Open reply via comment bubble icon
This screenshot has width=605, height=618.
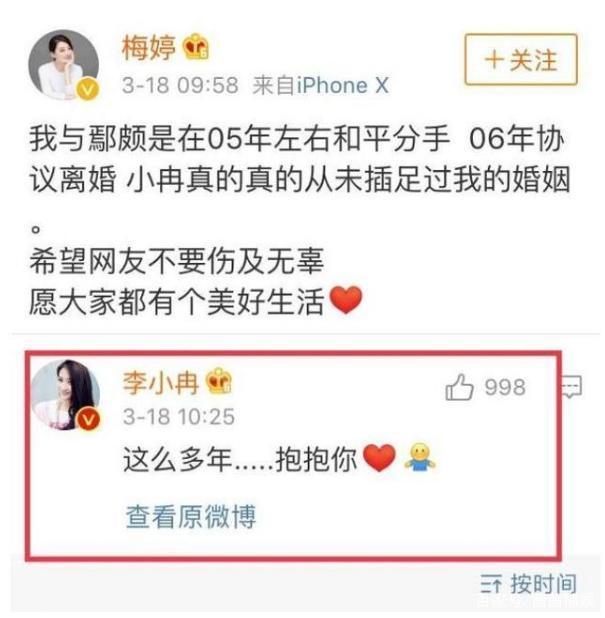(x=571, y=386)
